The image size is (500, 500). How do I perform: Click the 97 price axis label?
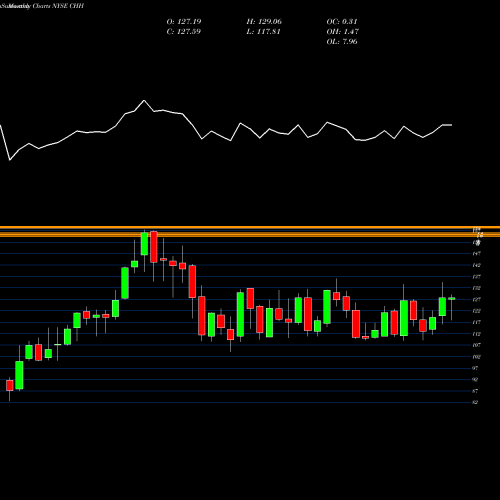coord(475,368)
